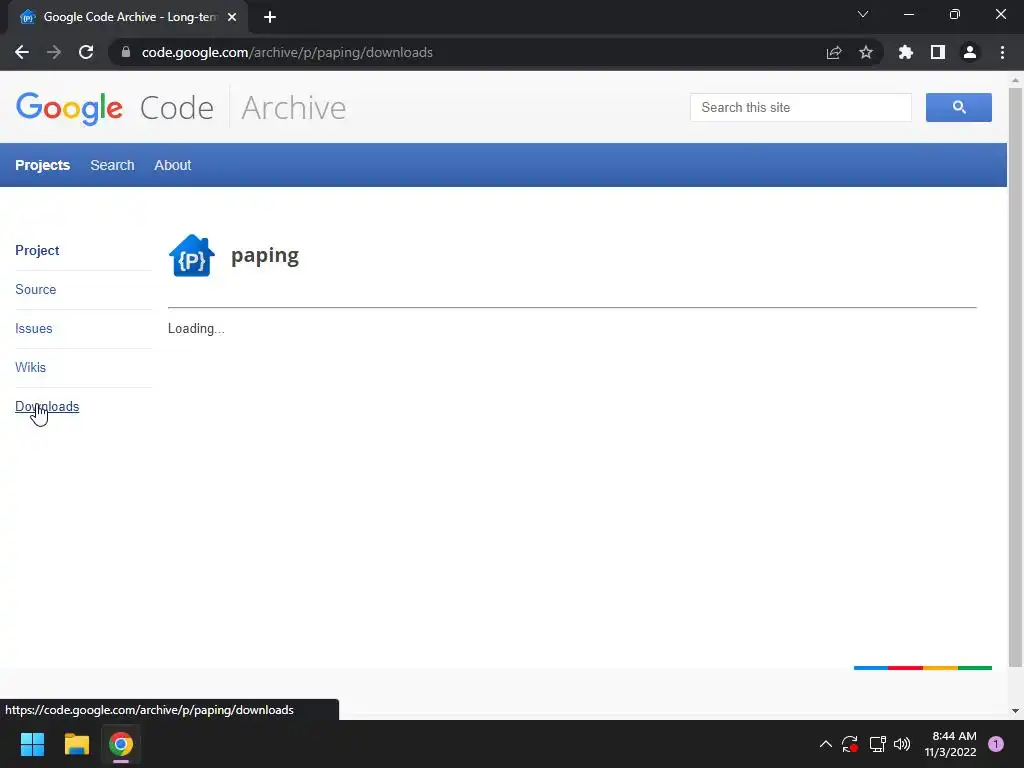Screen dimensions: 1024x768
Task: Close the Google Code Archive tab
Action: pos(232,17)
